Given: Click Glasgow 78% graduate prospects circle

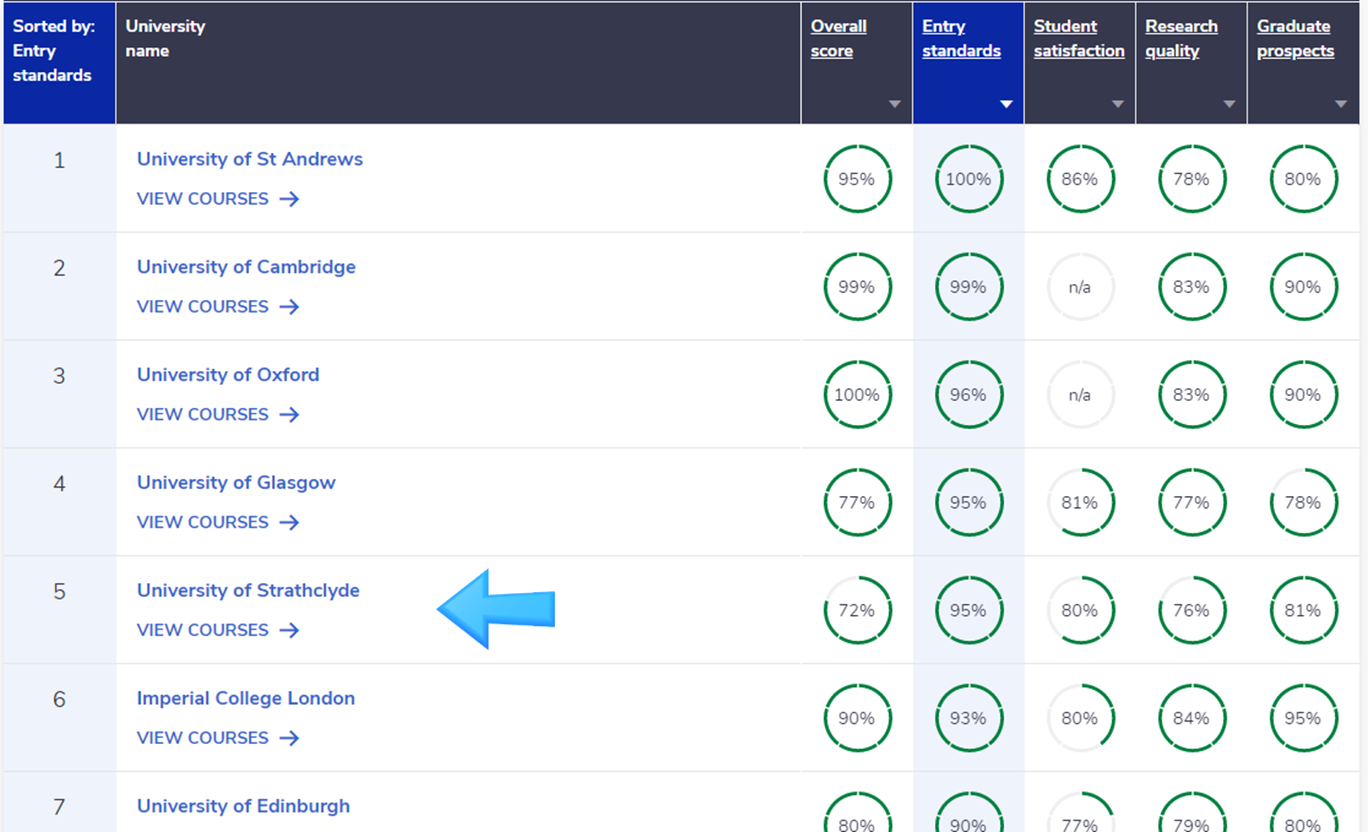Looking at the screenshot, I should (1303, 503).
